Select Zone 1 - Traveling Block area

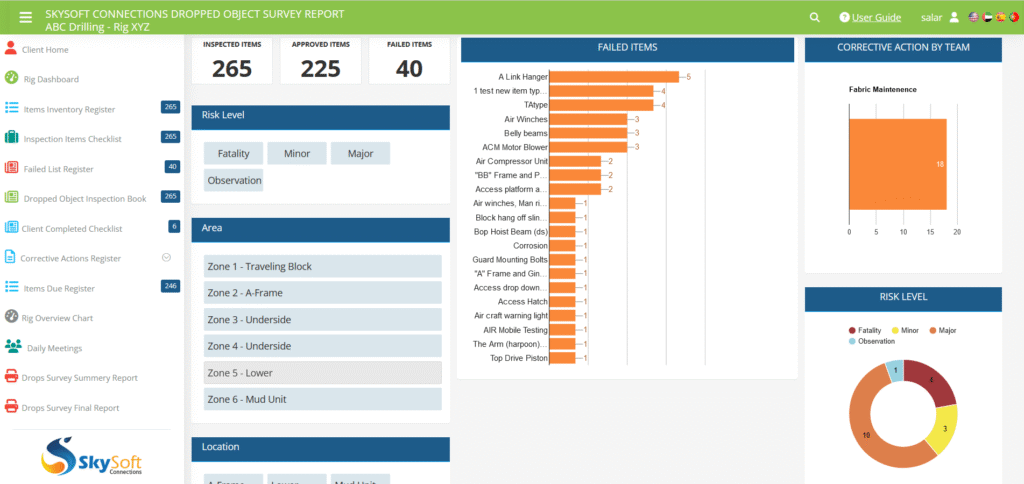(x=321, y=267)
